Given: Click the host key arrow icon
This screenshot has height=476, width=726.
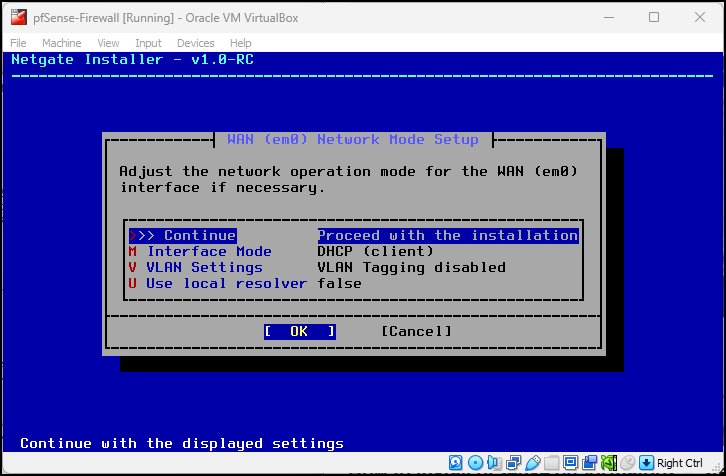Looking at the screenshot, I should [646, 463].
